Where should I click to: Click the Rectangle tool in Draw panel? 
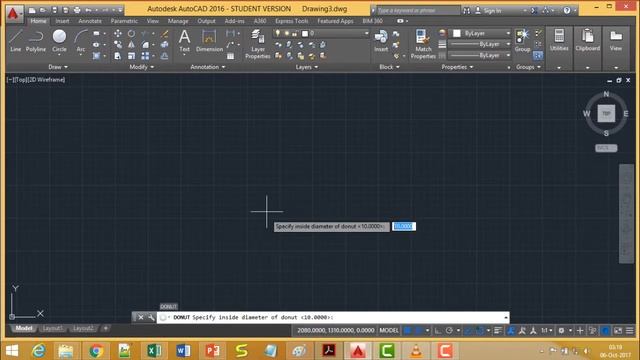tap(96, 33)
